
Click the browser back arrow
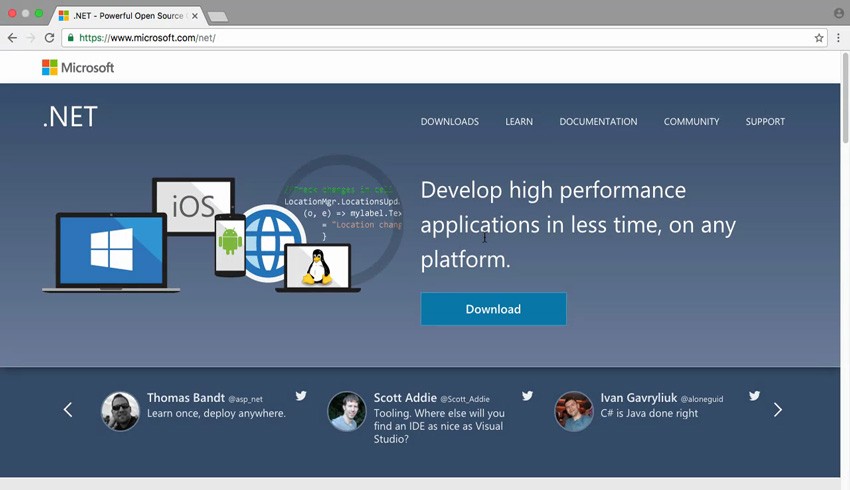12,38
